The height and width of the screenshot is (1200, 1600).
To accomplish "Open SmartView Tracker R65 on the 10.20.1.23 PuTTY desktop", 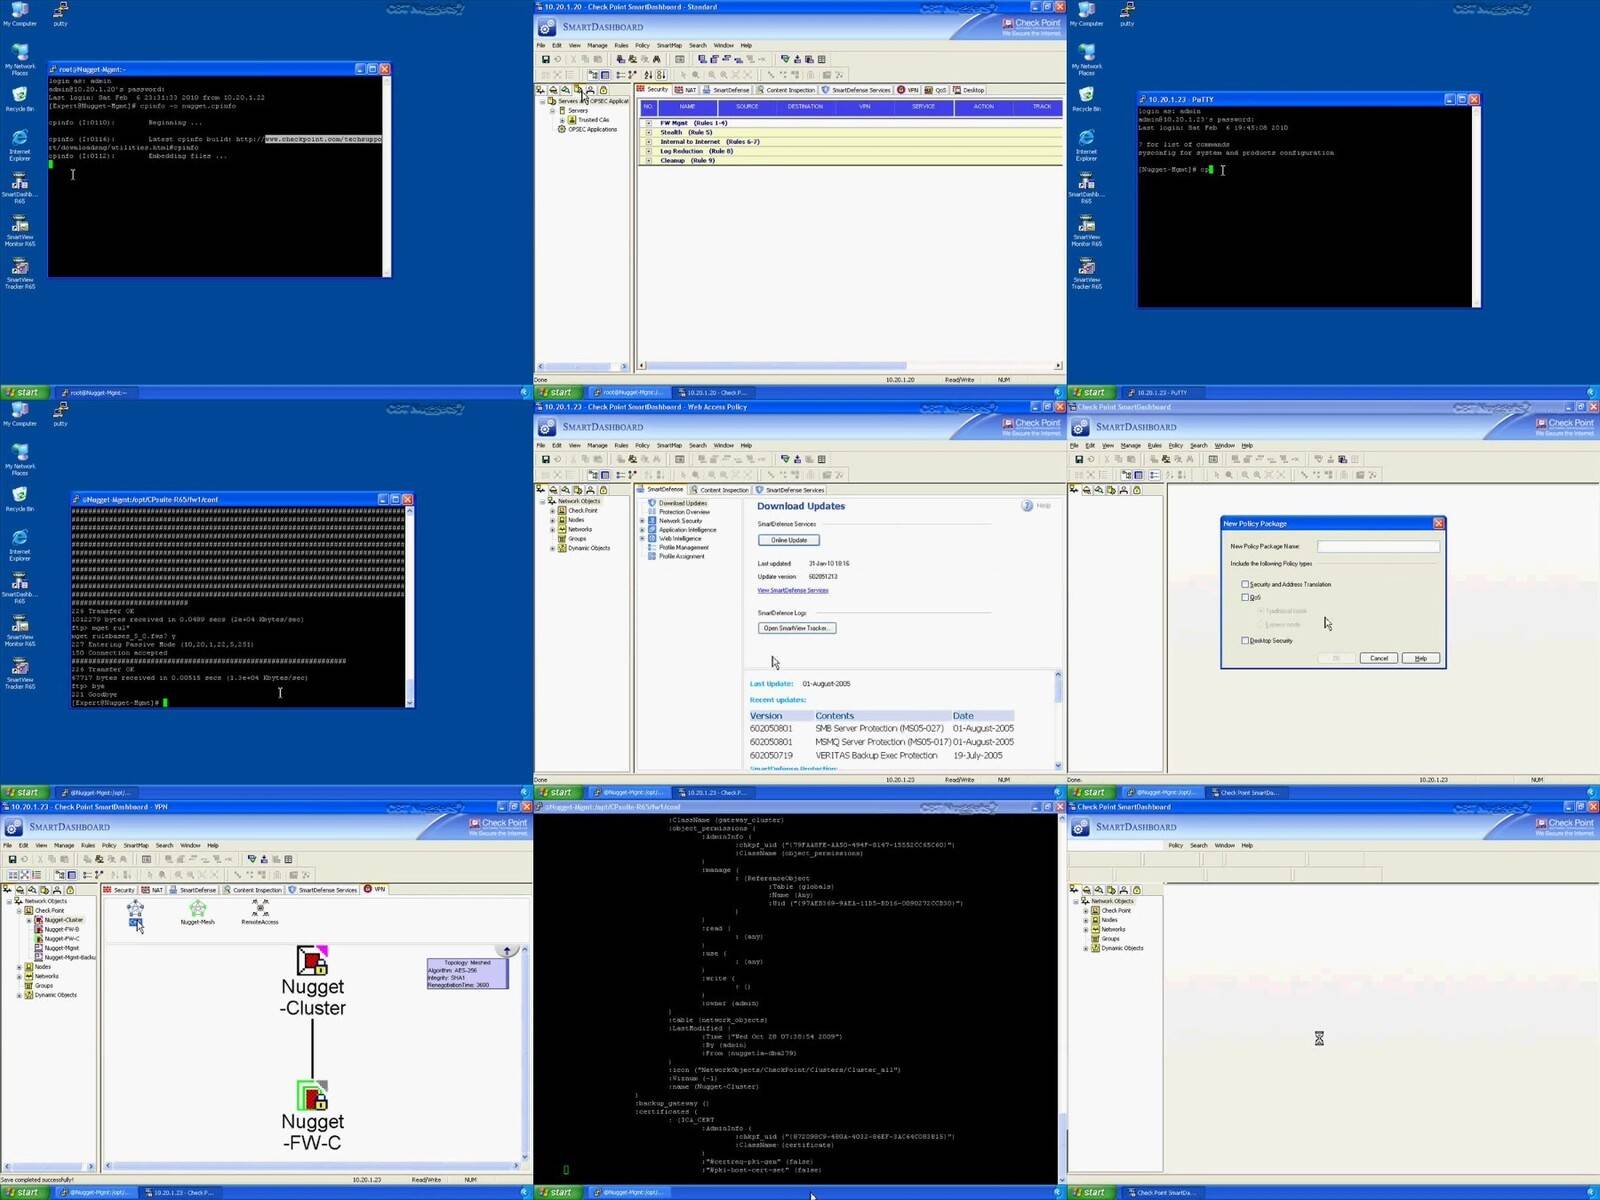I will tap(1086, 273).
